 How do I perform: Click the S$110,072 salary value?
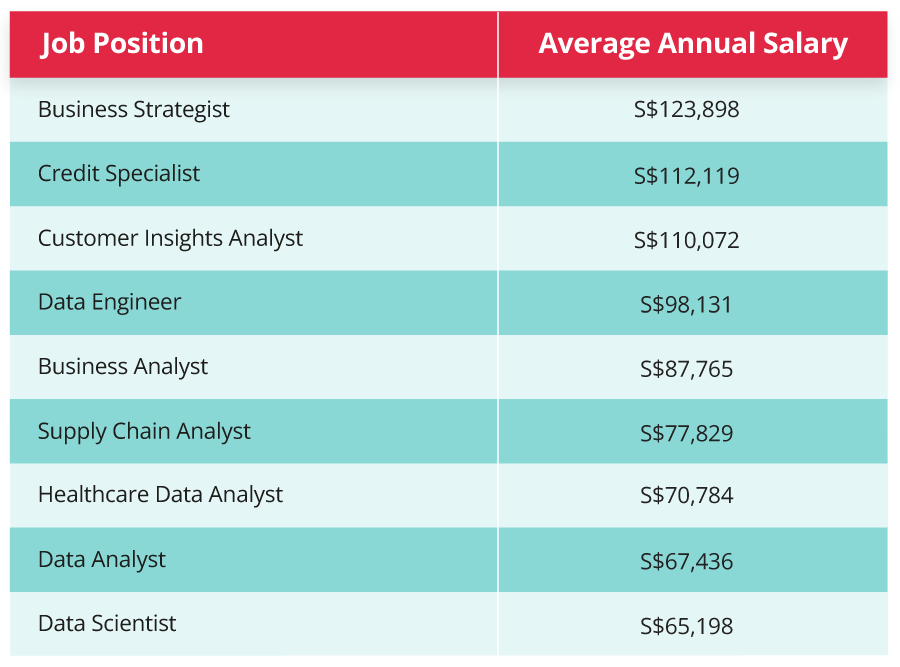[x=687, y=240]
